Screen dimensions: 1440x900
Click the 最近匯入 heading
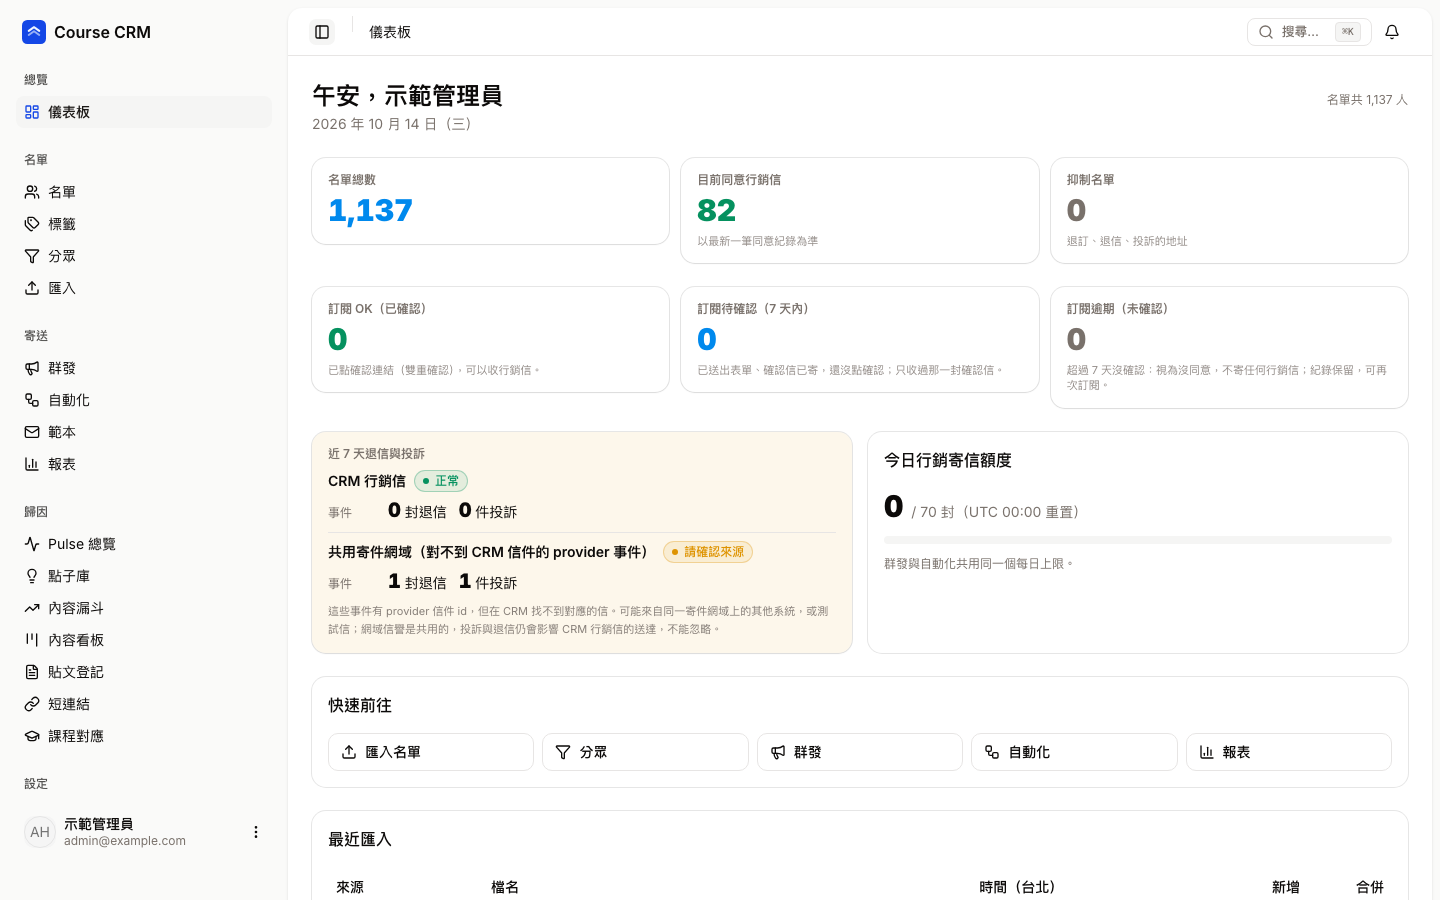tap(360, 839)
